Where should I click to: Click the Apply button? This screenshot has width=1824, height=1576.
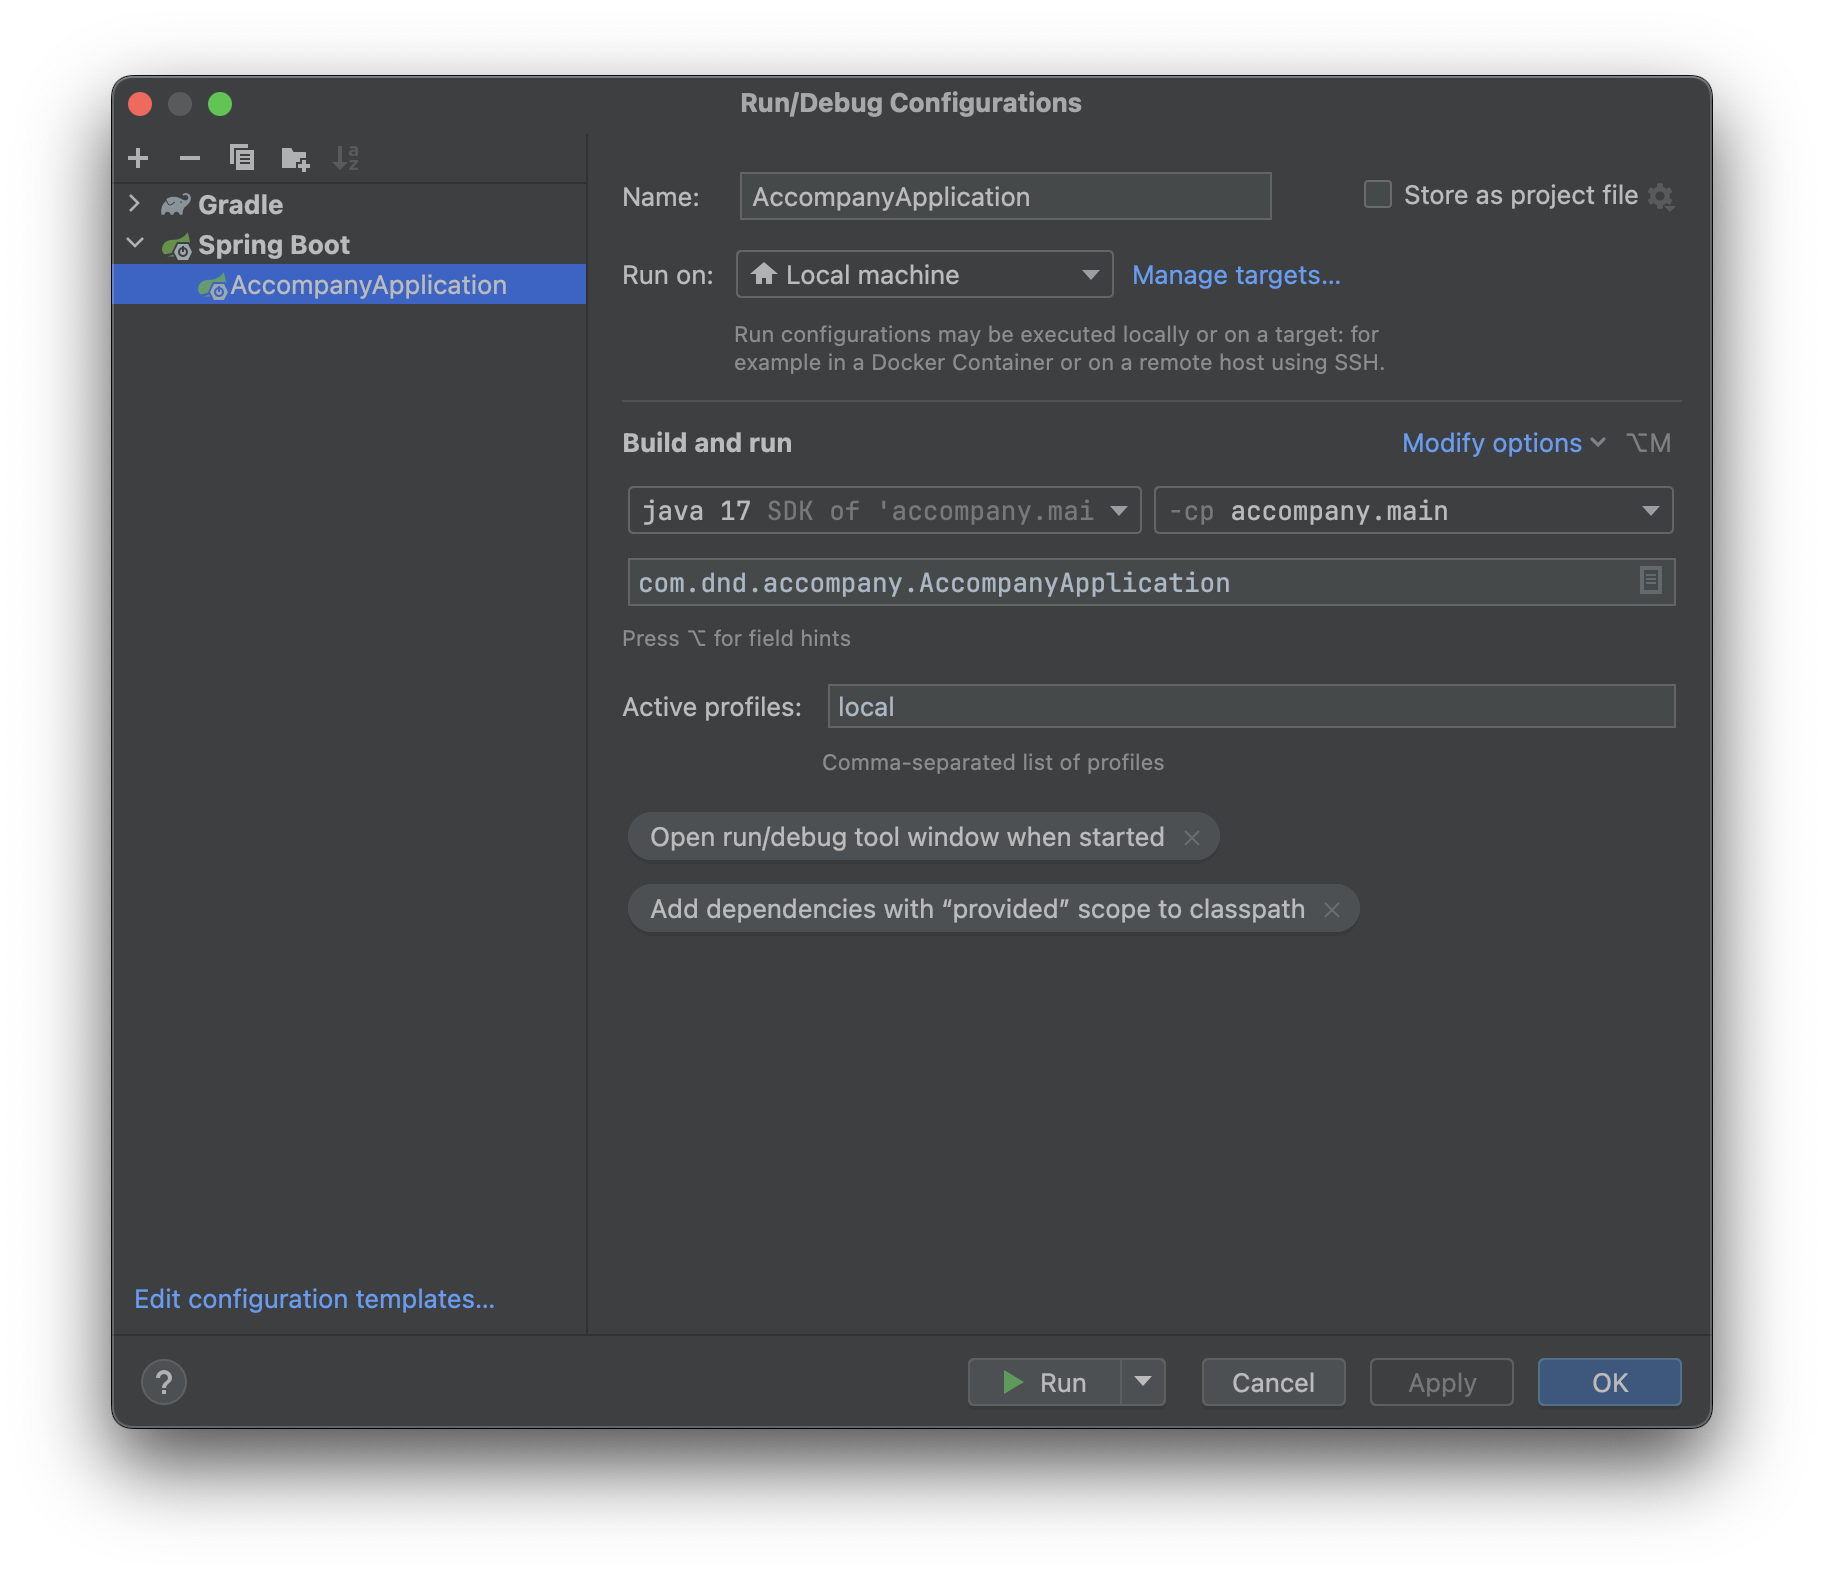1441,1382
